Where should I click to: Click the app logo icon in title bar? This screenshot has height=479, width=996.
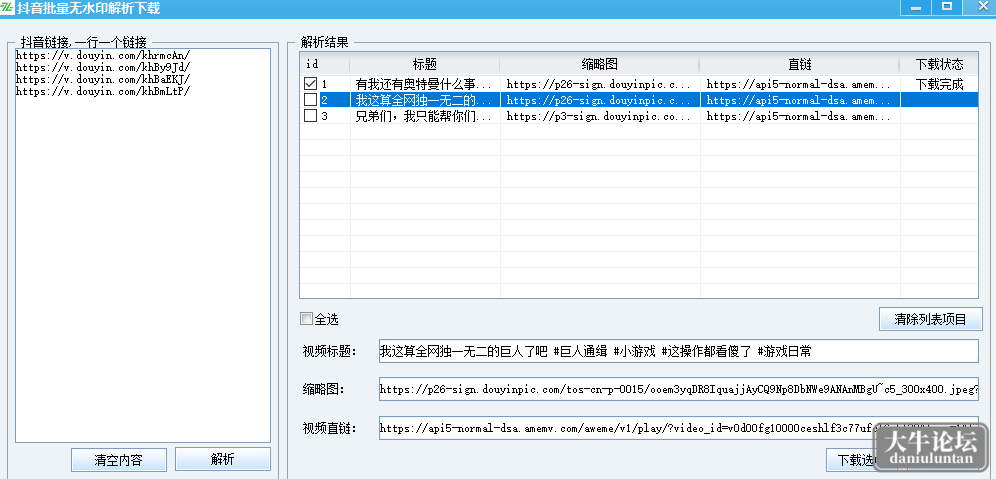[x=7, y=8]
